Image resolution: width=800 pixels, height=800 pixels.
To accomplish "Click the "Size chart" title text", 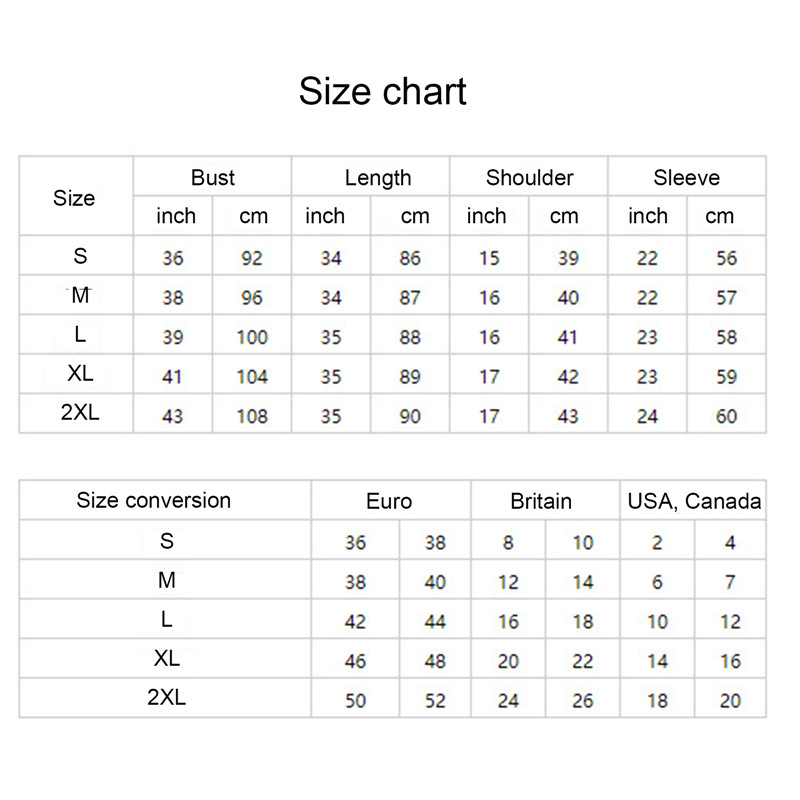I will [383, 92].
